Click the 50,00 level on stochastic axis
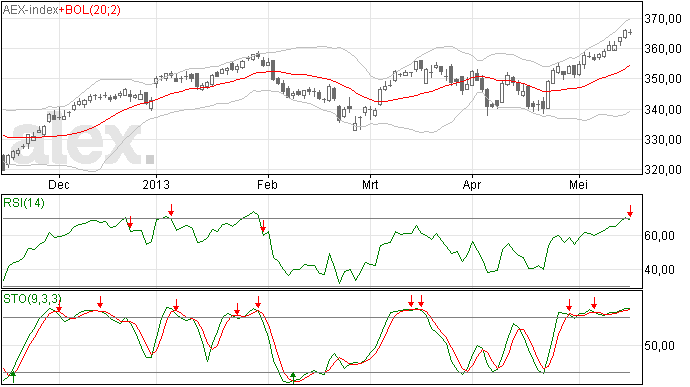The height and width of the screenshot is (387, 690). (659, 346)
